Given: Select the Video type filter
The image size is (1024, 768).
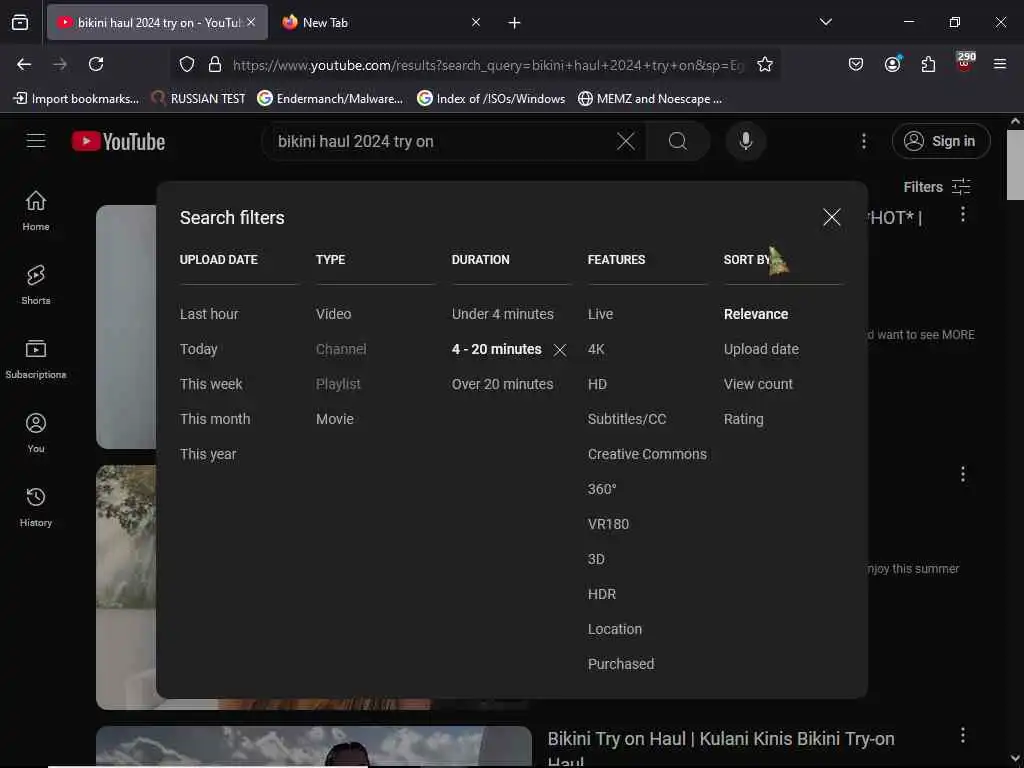Looking at the screenshot, I should 333,314.
